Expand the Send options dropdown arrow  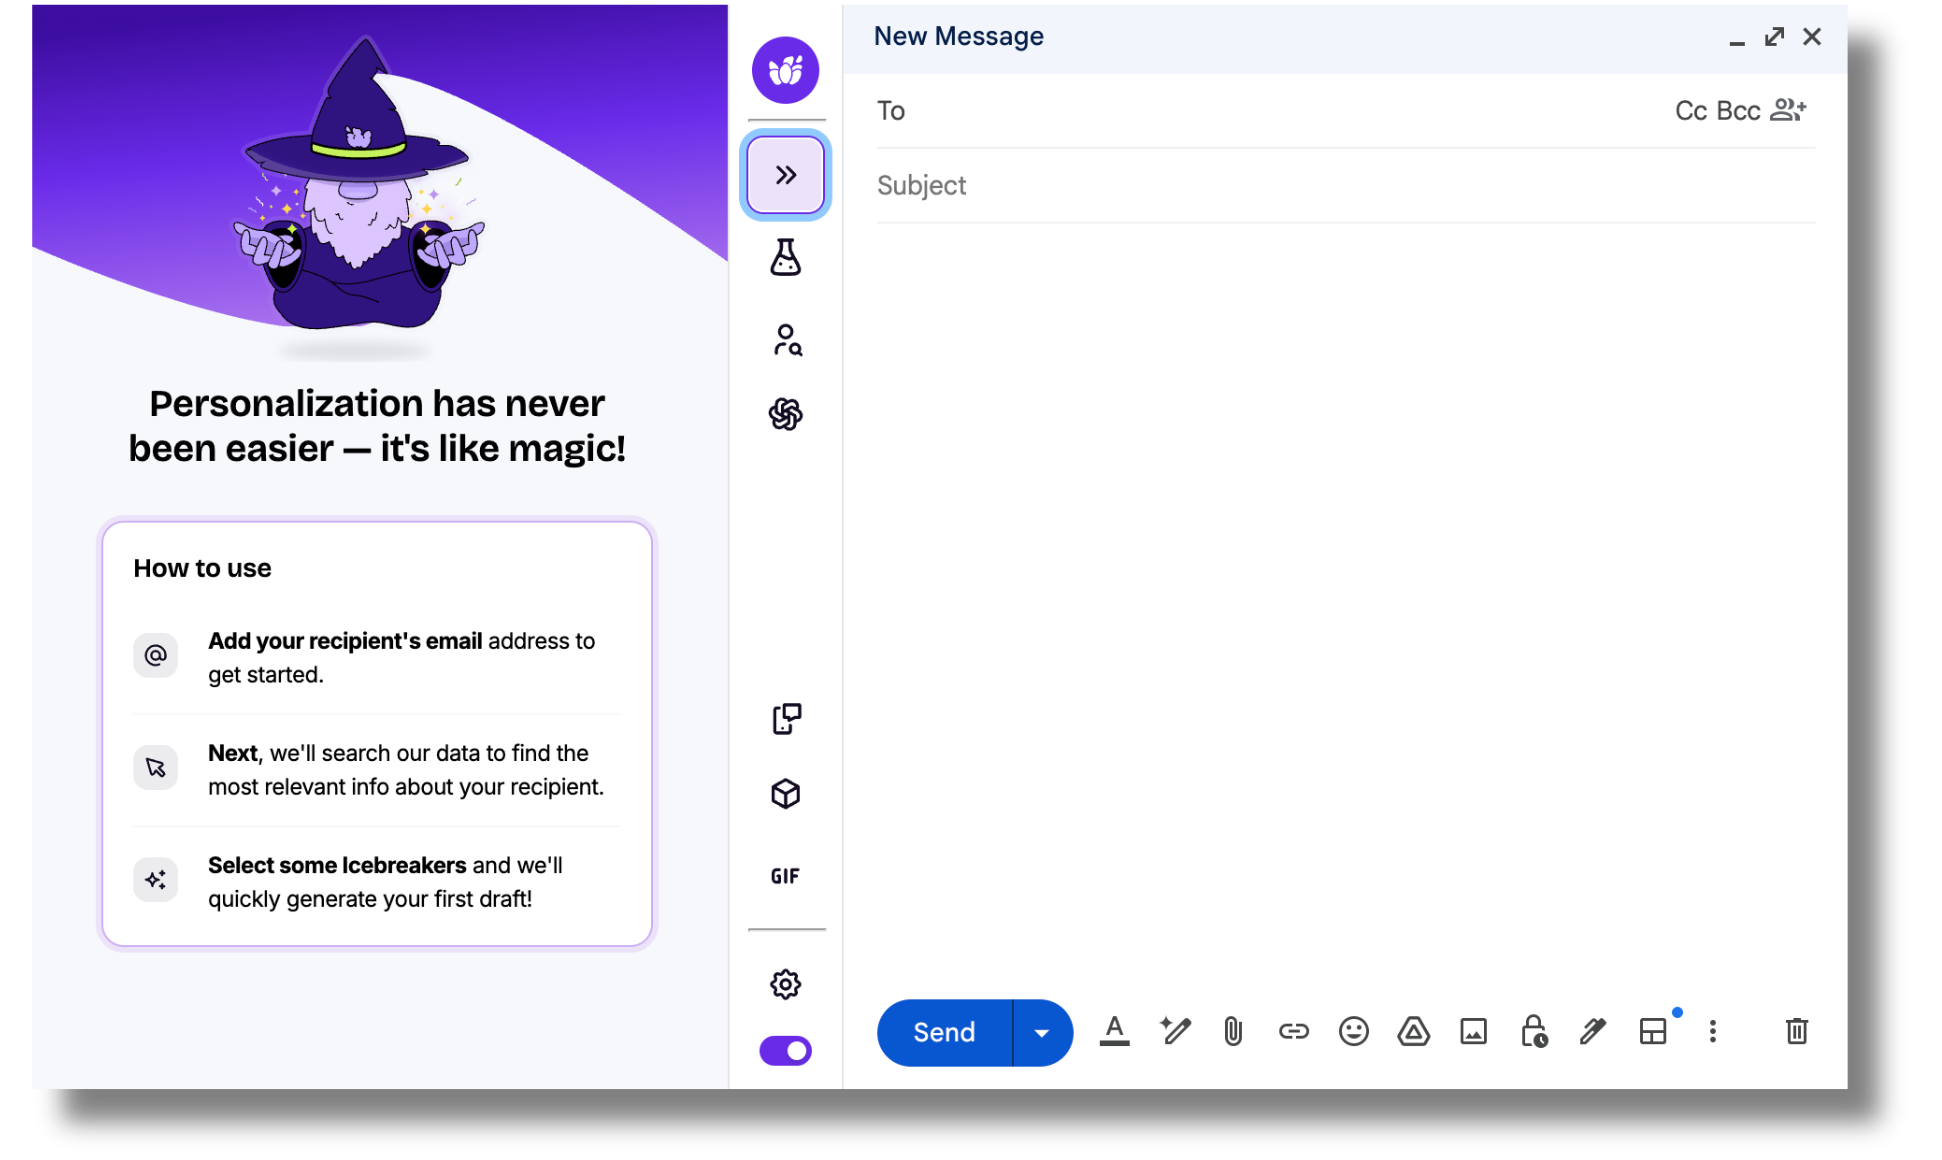coord(1041,1032)
